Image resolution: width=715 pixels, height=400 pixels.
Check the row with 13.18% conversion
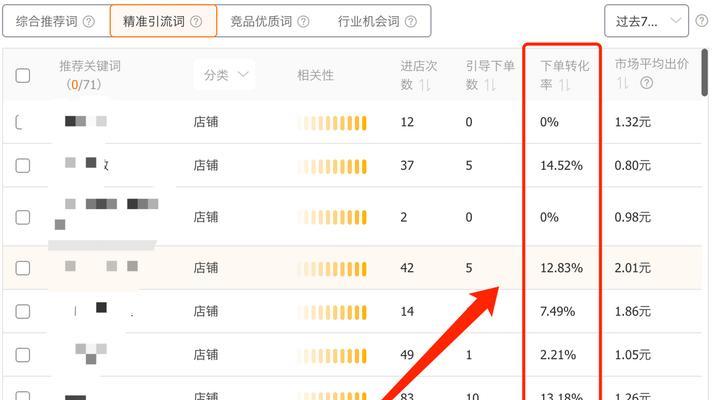23,395
